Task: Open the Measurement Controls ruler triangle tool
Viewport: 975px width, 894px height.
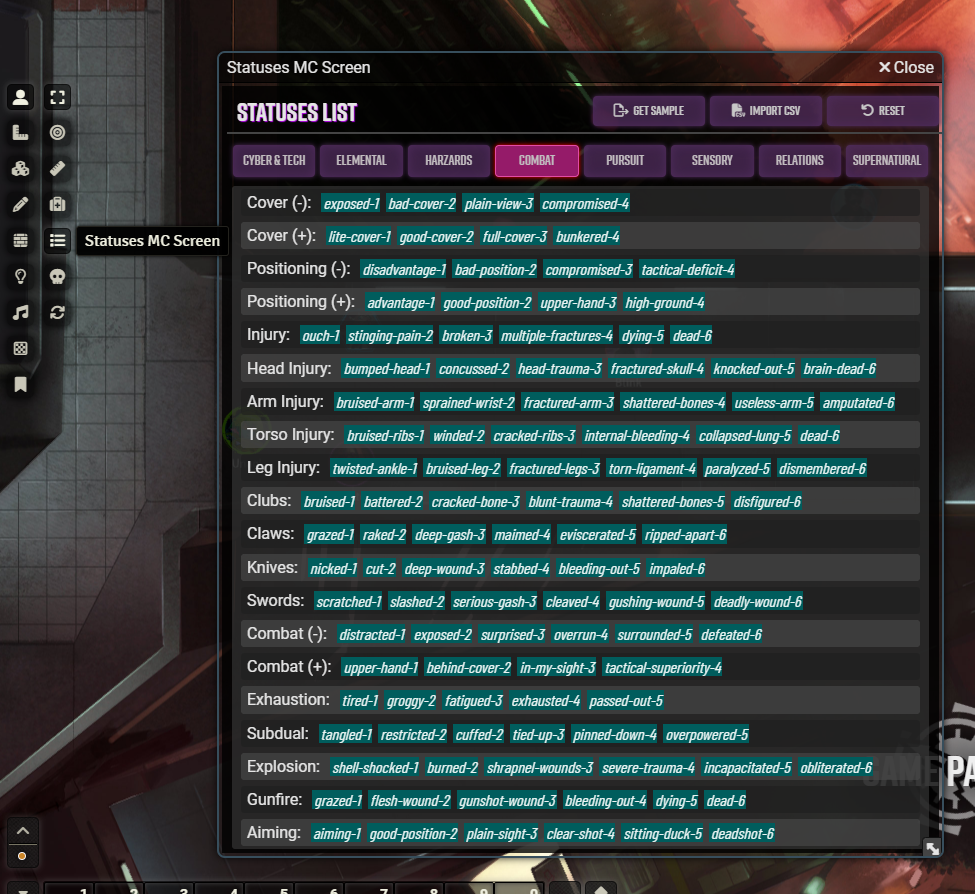Action: coord(20,133)
